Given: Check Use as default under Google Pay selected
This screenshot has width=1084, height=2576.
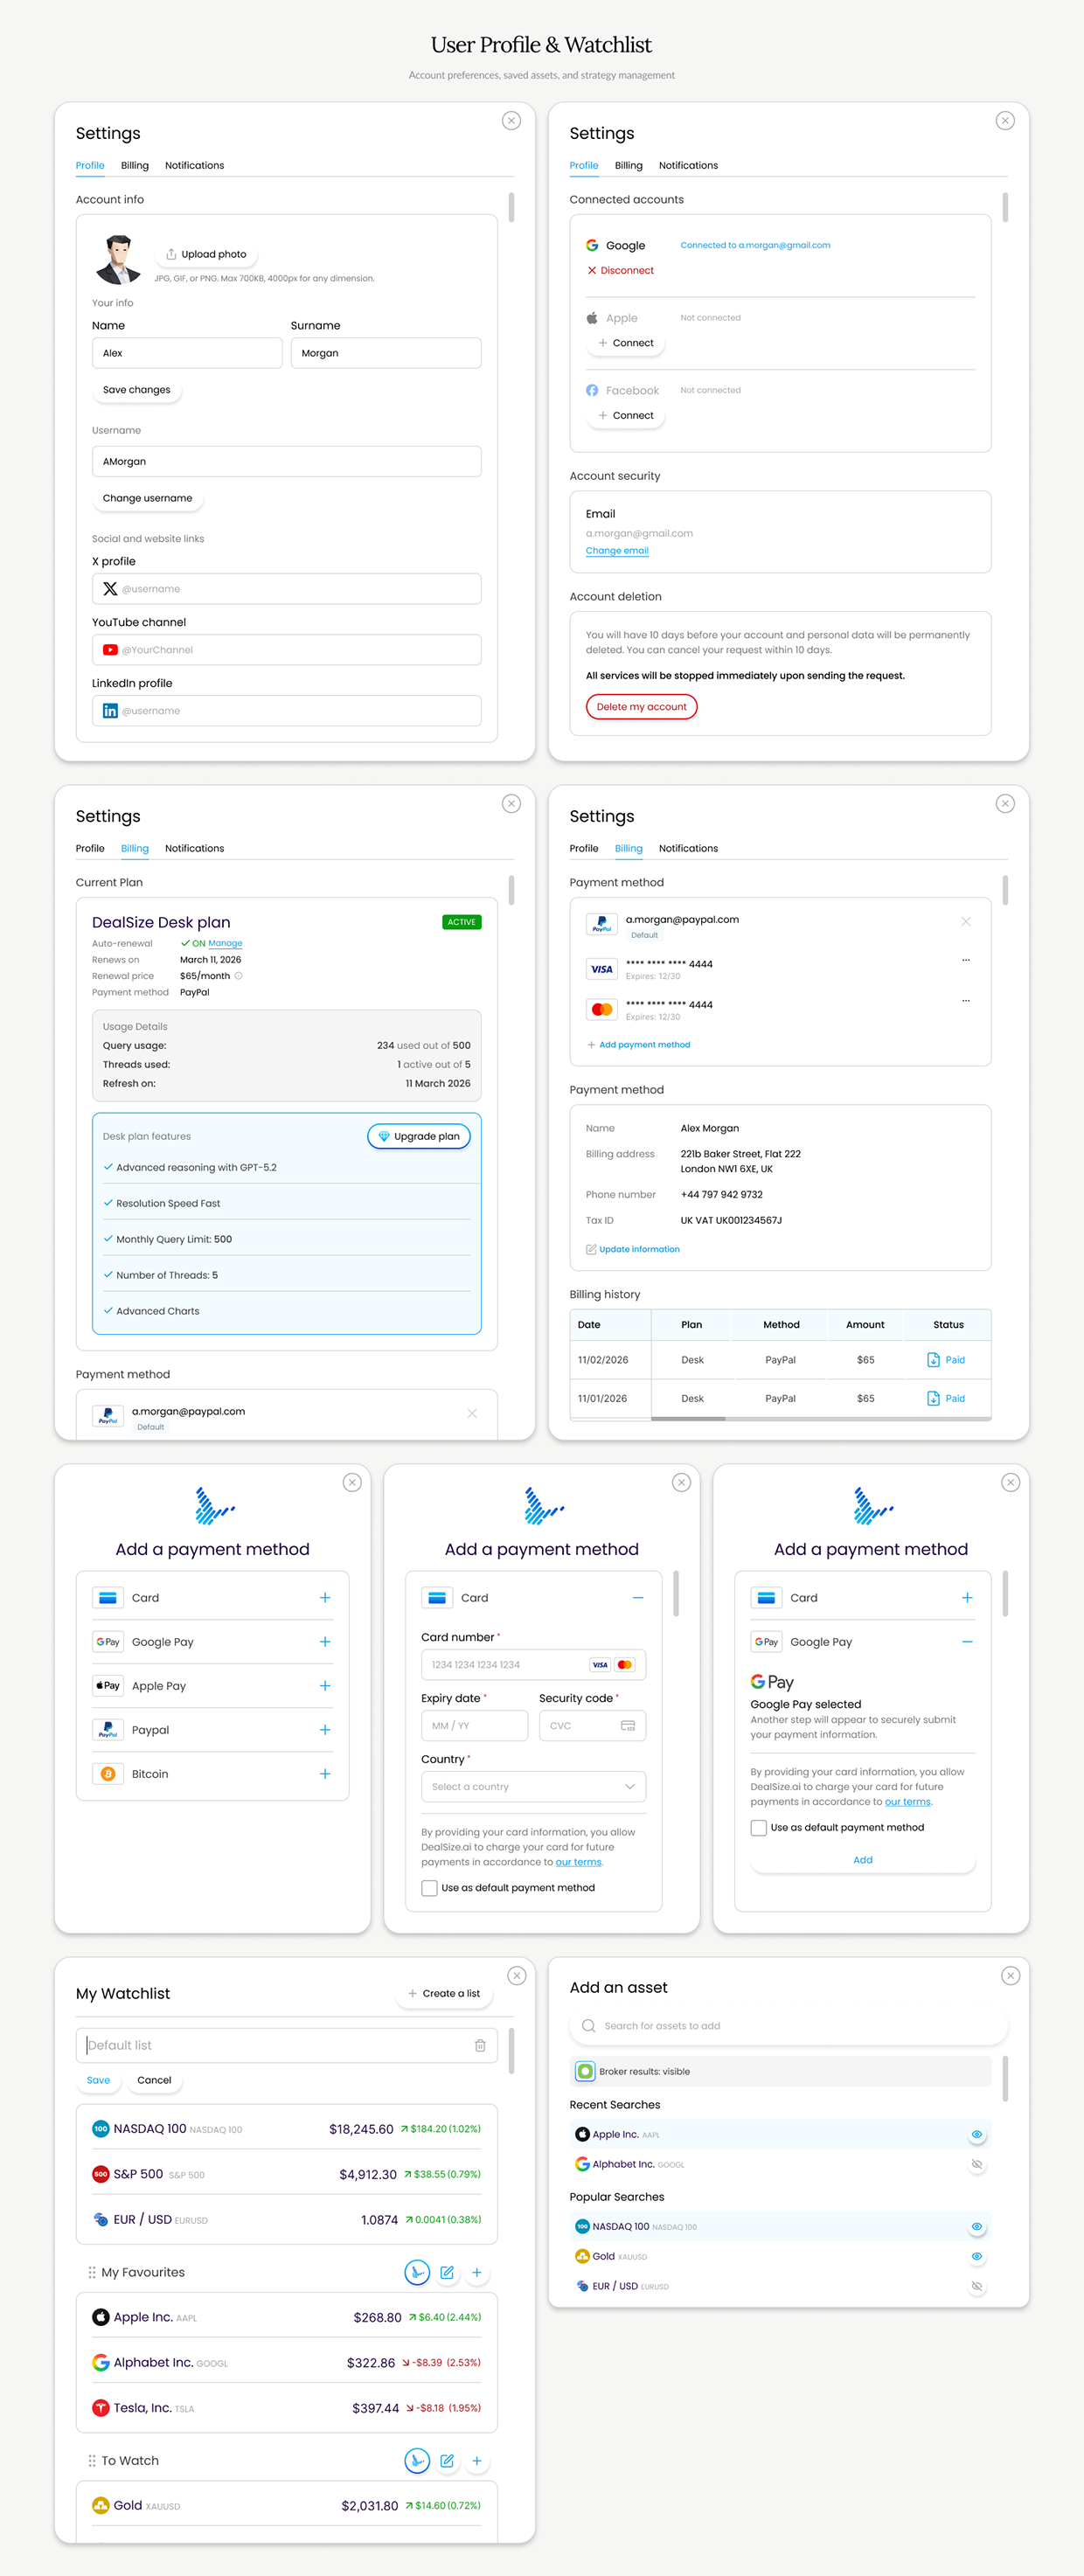Looking at the screenshot, I should point(758,1827).
